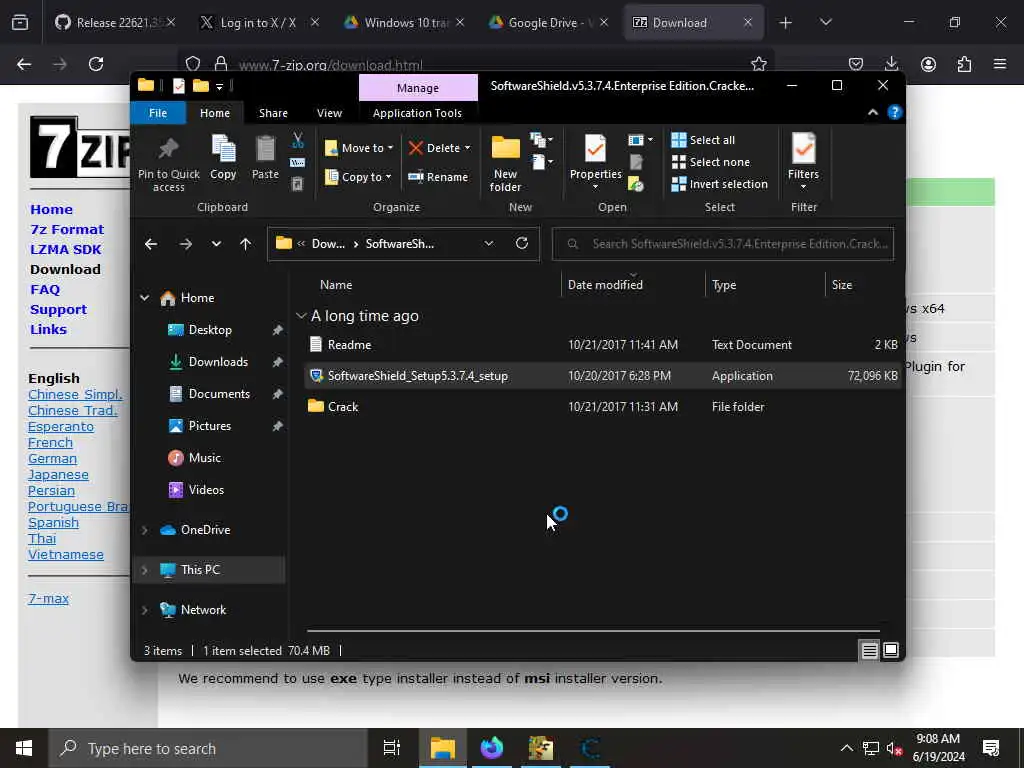The image size is (1024, 768).
Task: Click the Rename button
Action: tap(438, 177)
